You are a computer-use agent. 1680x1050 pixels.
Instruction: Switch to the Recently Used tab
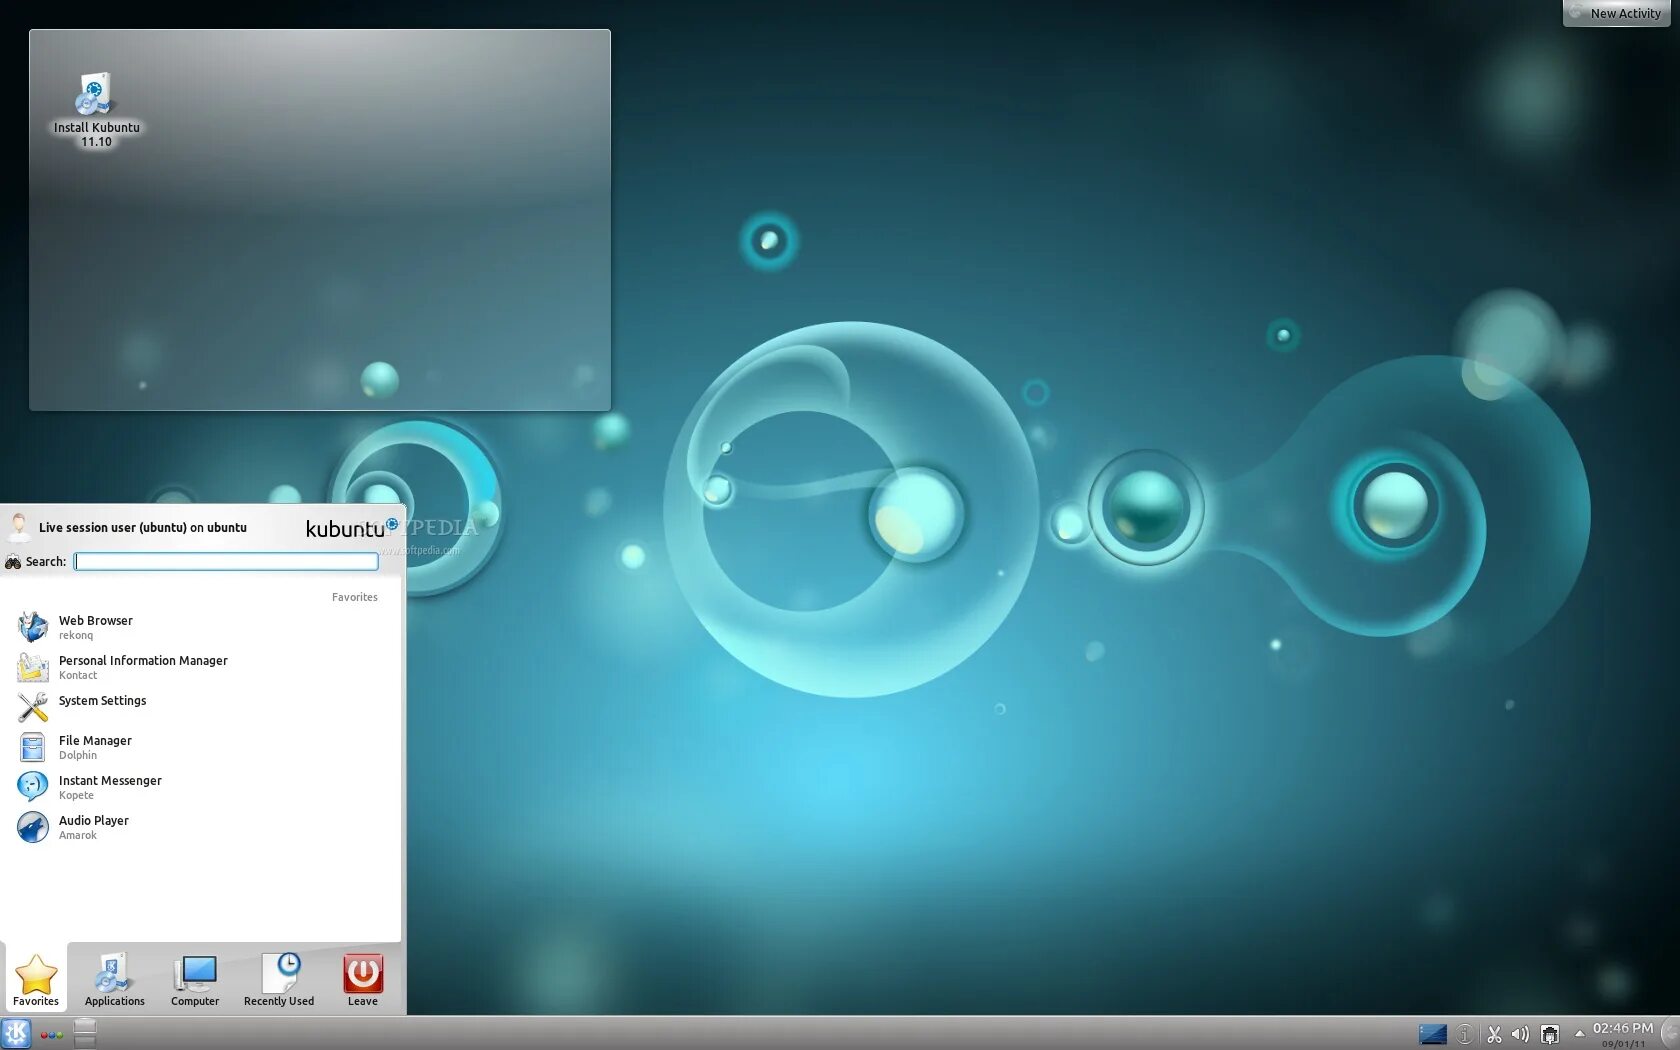(x=279, y=979)
